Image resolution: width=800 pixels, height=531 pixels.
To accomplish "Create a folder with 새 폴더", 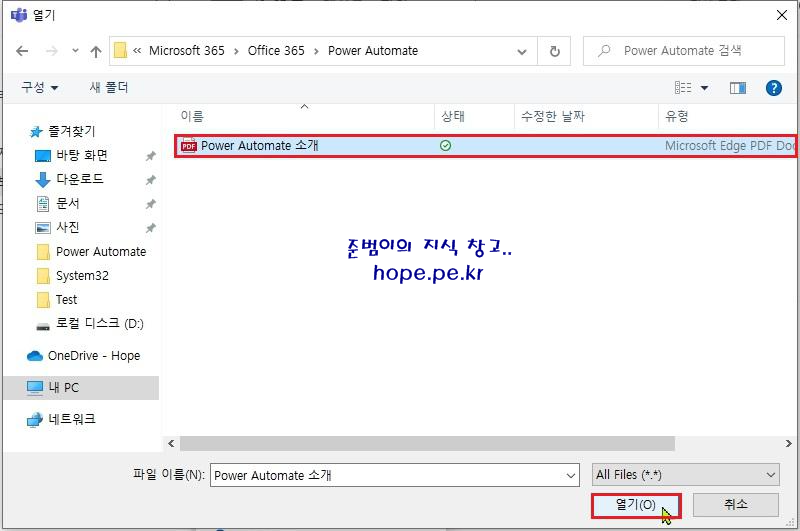I will point(109,87).
